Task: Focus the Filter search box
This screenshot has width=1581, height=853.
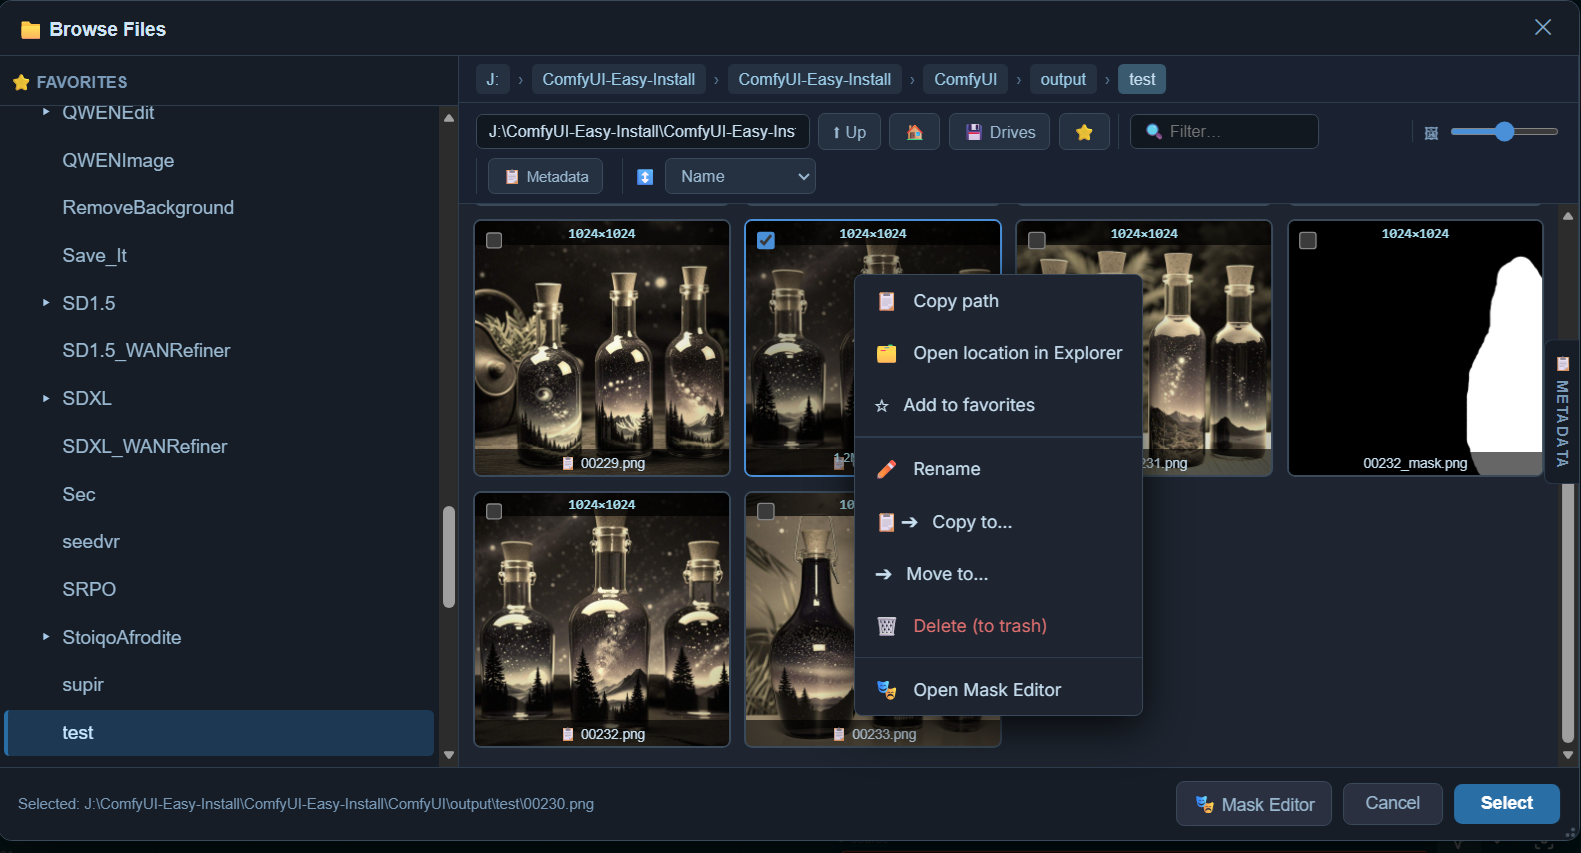Action: pos(1224,132)
